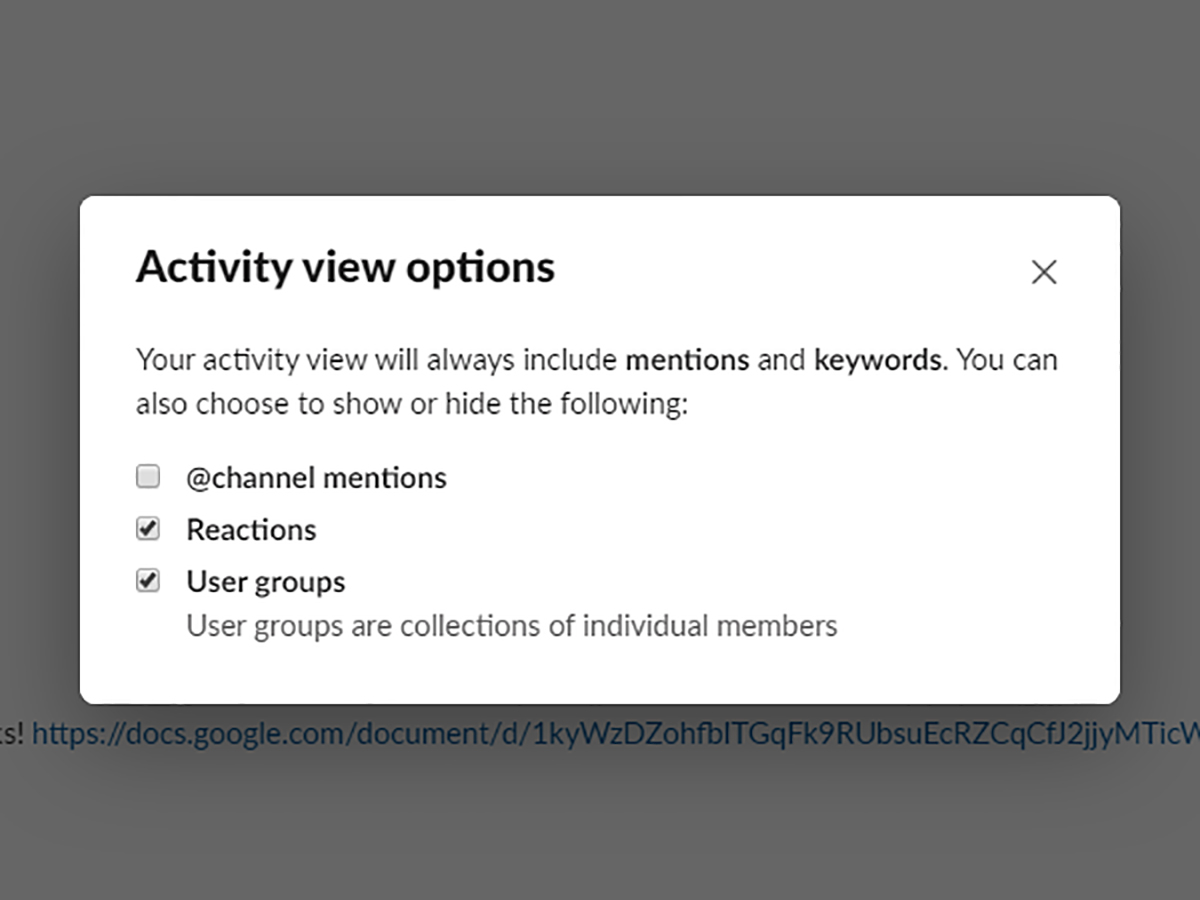1200x900 pixels.
Task: Dismiss the dialog with the X icon
Action: [x=1044, y=272]
